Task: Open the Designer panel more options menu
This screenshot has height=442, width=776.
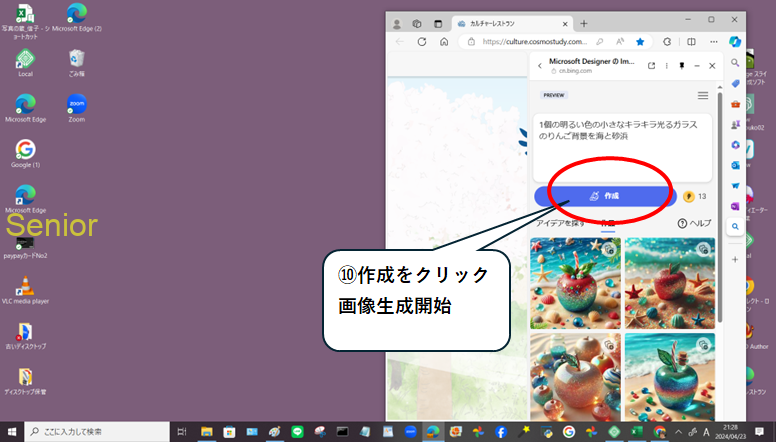Action: pyautogui.click(x=667, y=65)
